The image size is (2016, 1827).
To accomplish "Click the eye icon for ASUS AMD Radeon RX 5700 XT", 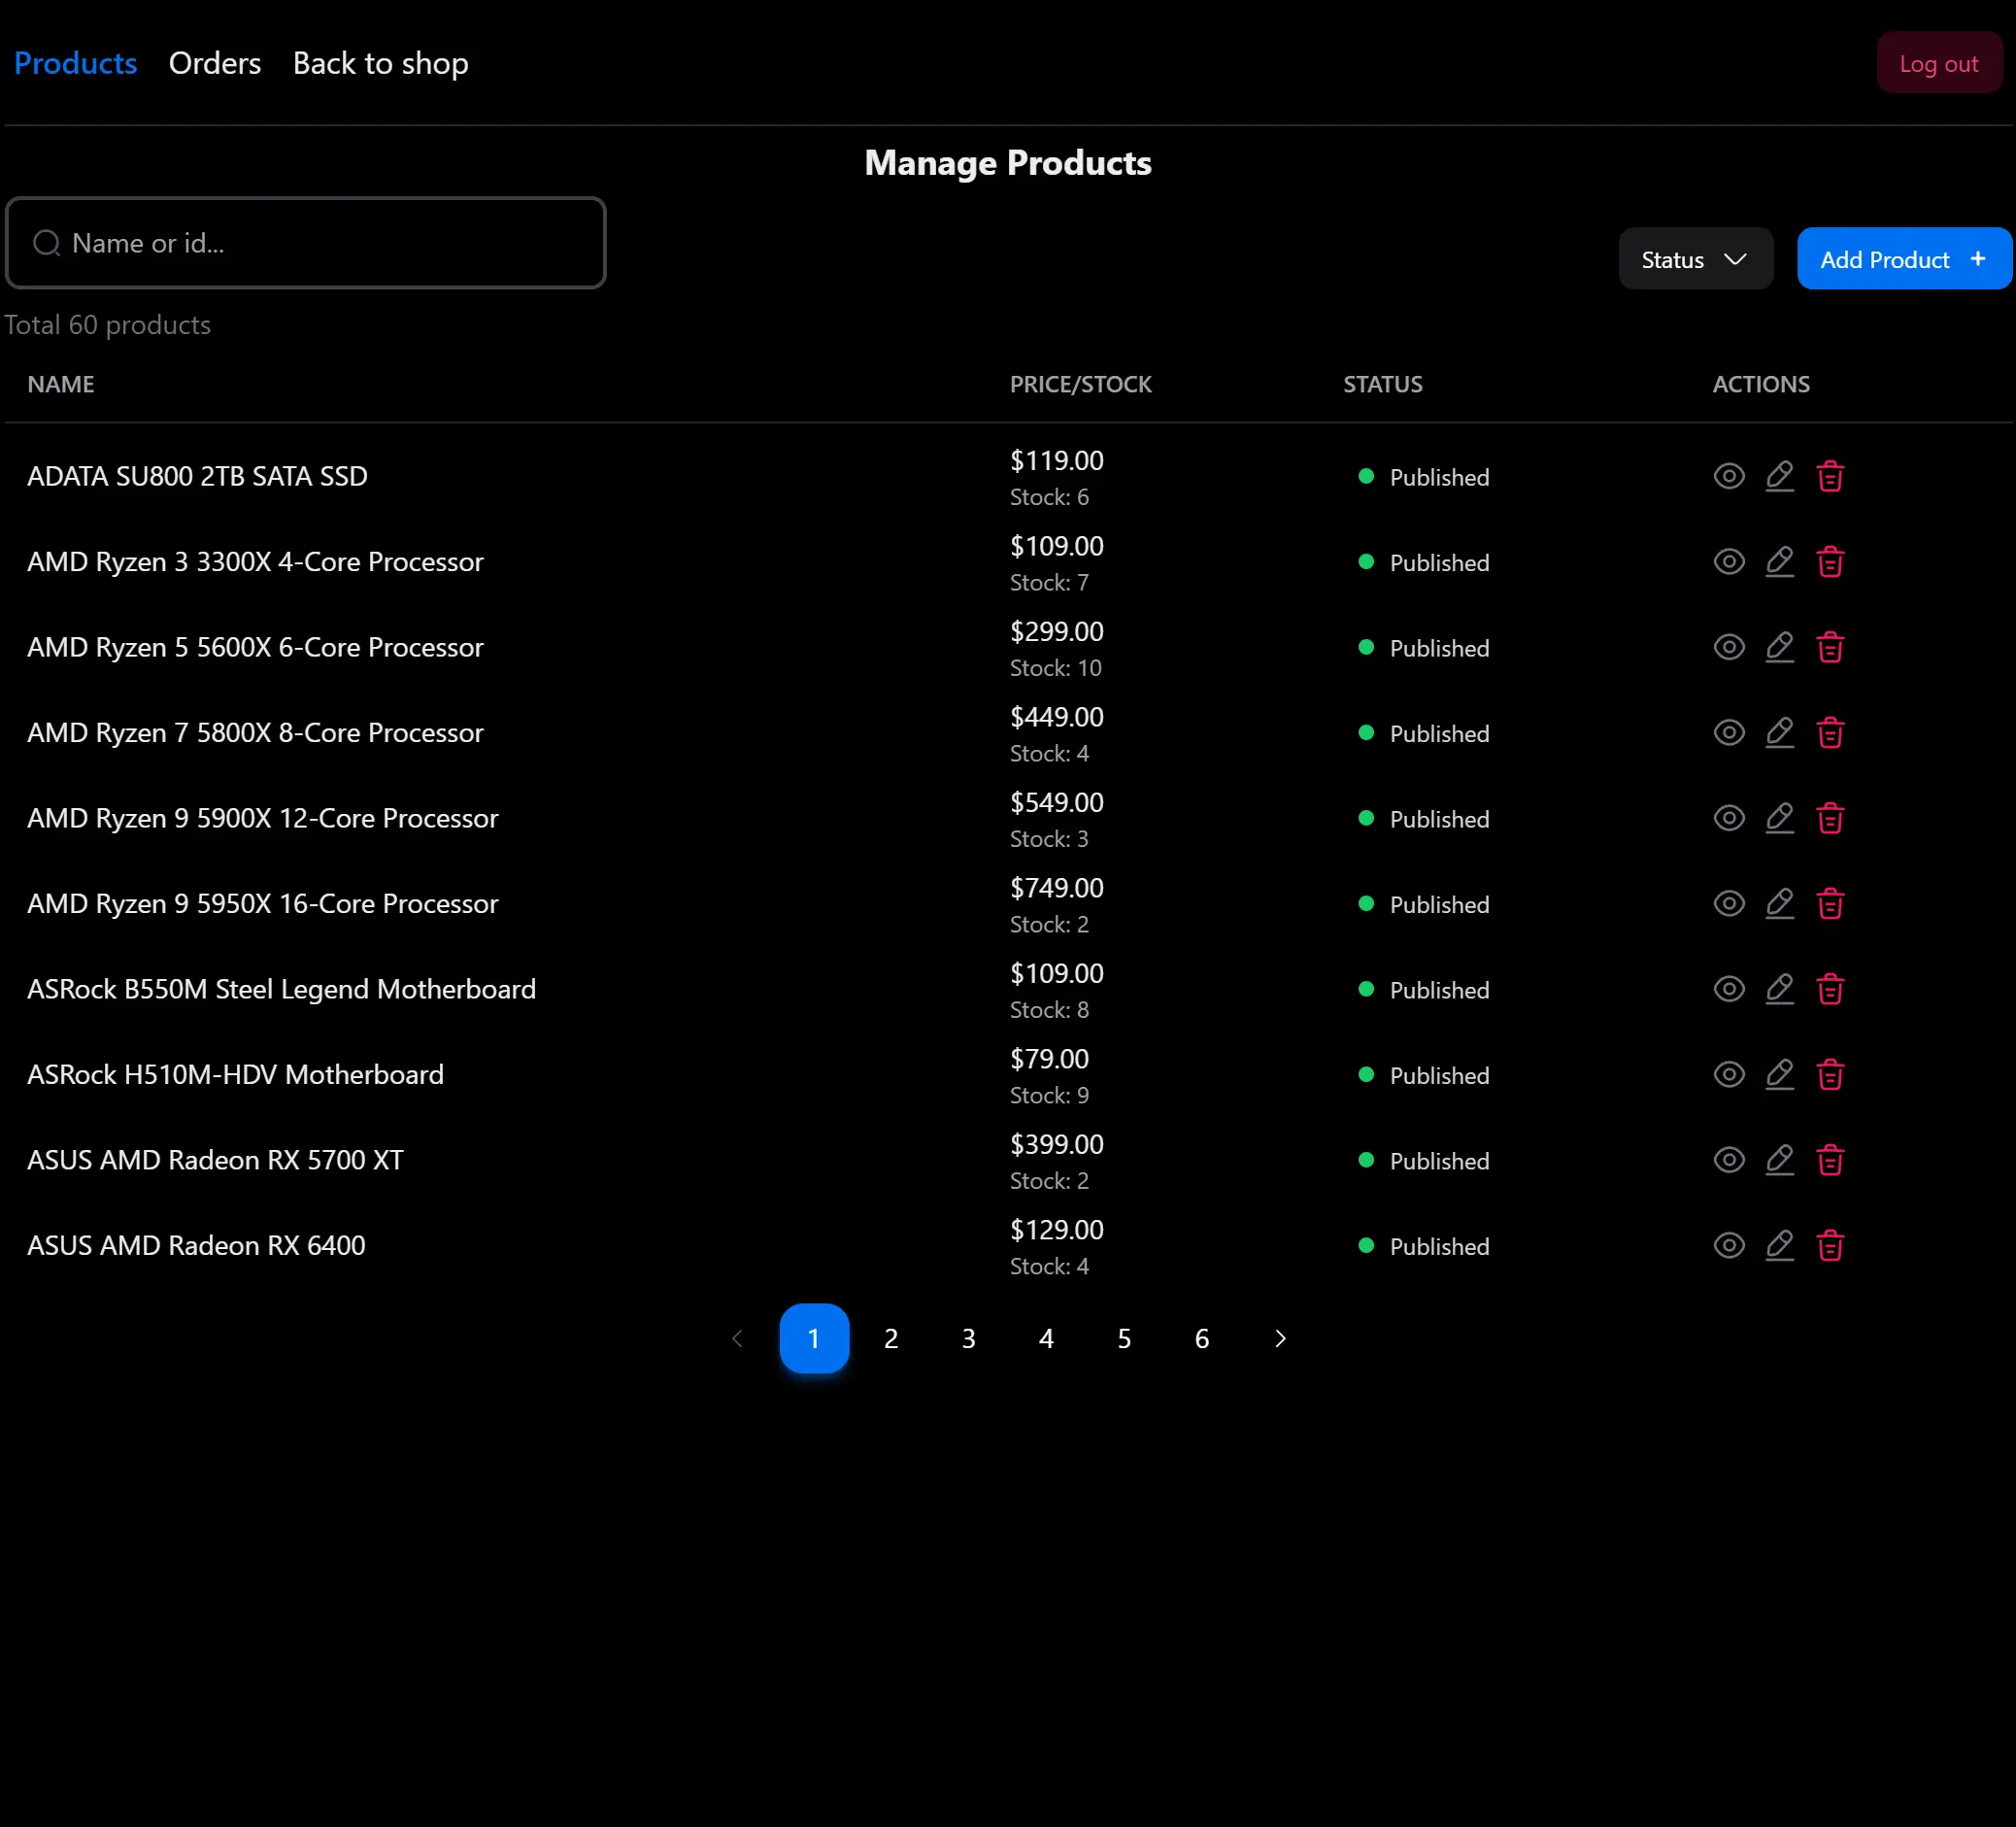I will (1728, 1160).
